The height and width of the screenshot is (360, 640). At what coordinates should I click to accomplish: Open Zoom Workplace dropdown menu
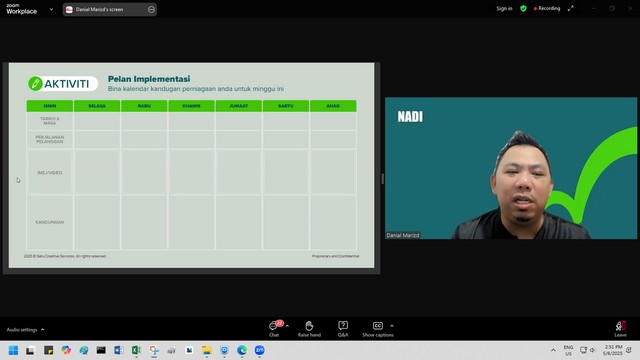[x=51, y=9]
